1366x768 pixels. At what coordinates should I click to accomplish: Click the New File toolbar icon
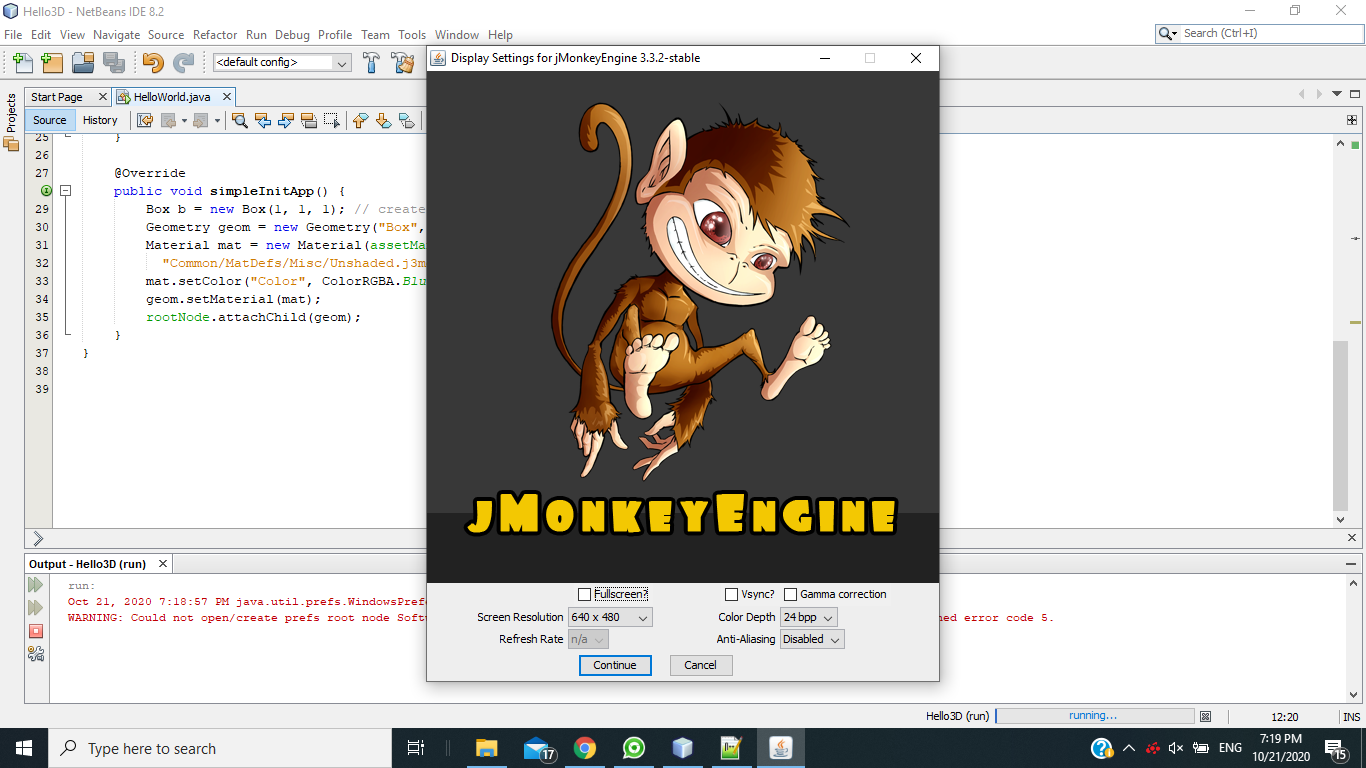click(22, 63)
